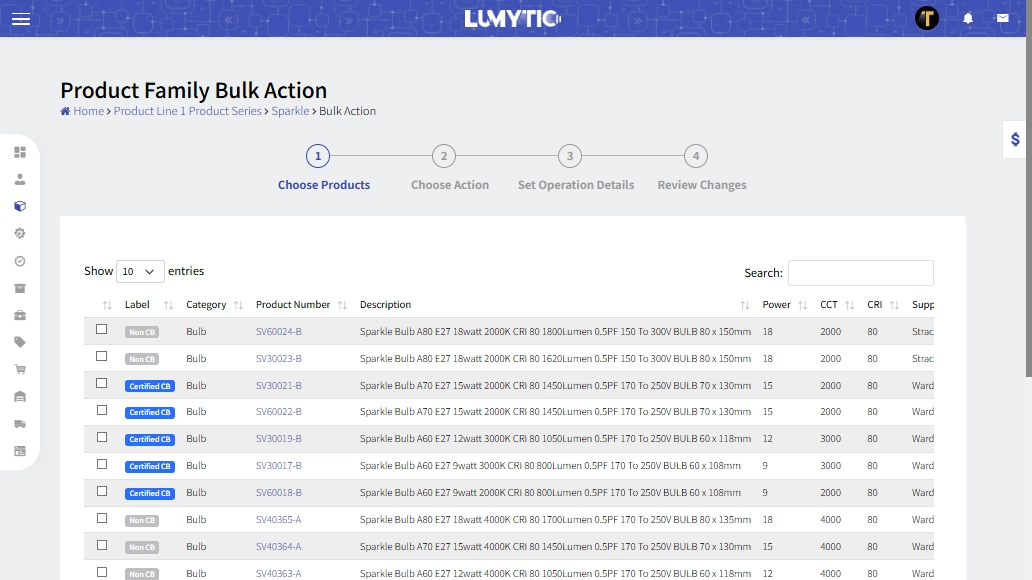Sort by the CRI column arrows

coord(894,305)
